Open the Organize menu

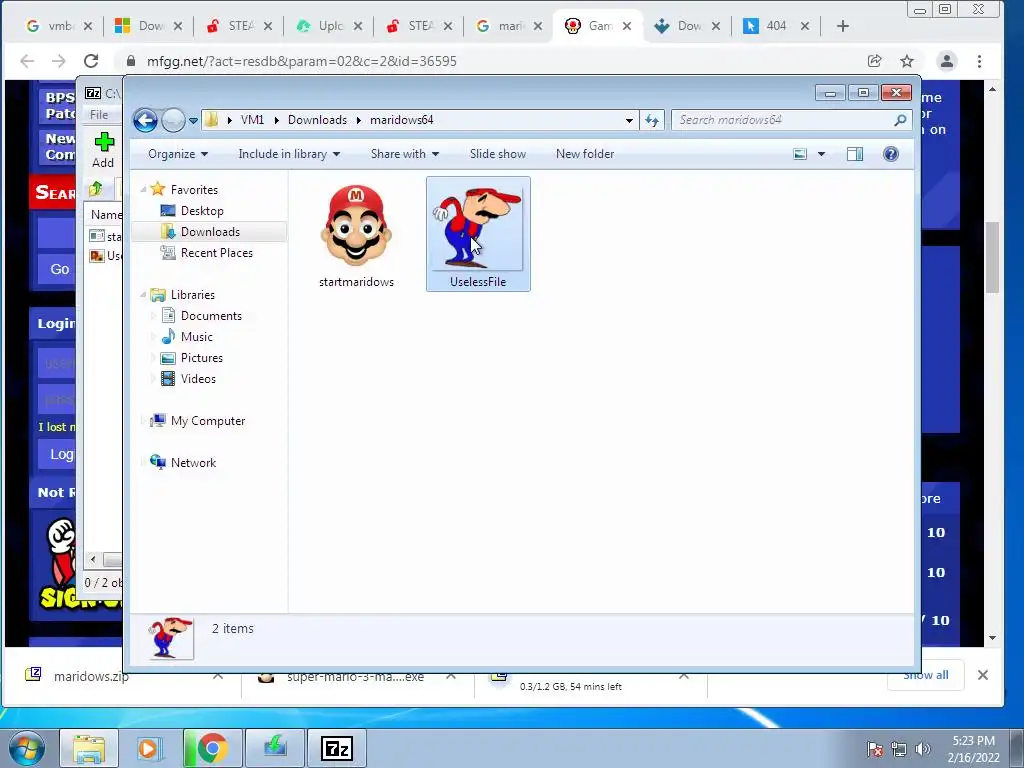point(178,154)
